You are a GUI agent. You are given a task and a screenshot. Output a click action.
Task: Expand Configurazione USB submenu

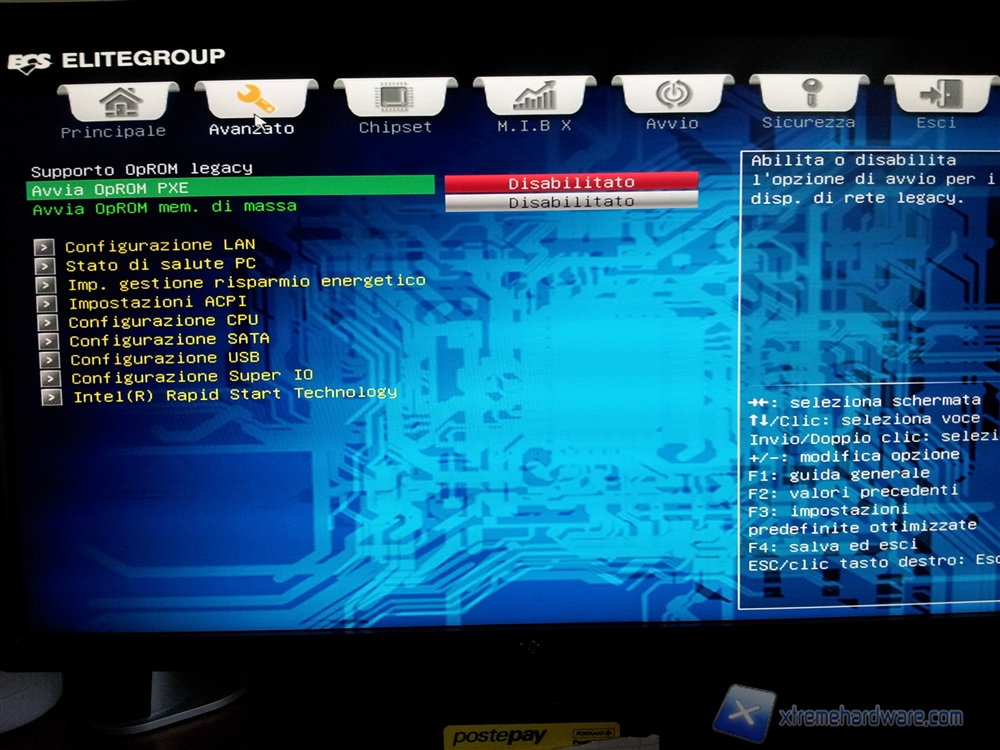164,358
